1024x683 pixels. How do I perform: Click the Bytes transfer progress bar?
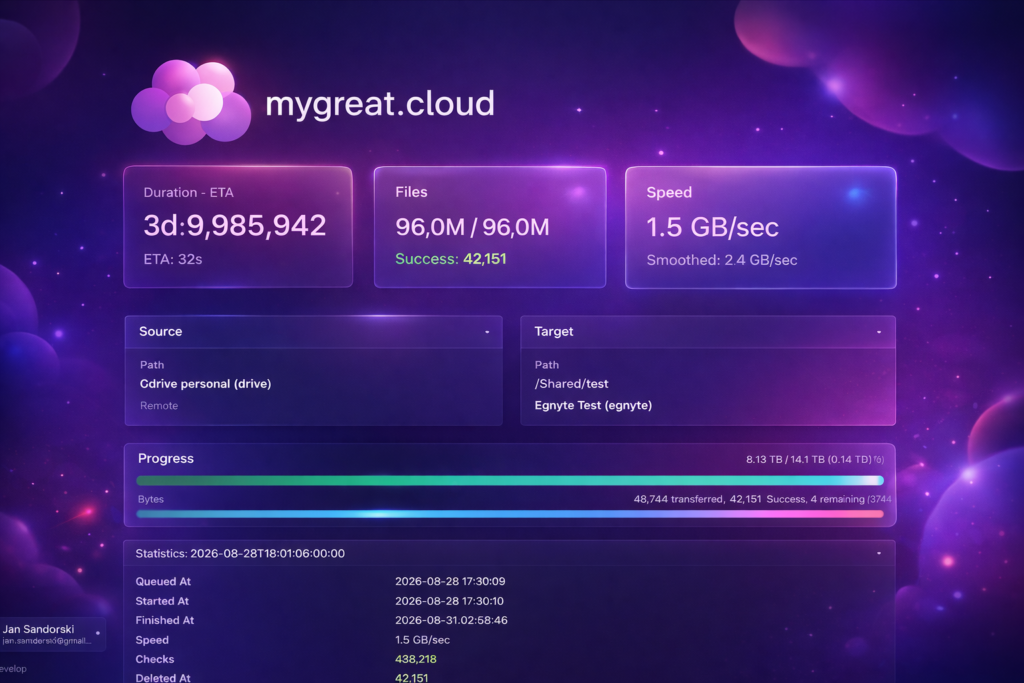click(x=509, y=514)
